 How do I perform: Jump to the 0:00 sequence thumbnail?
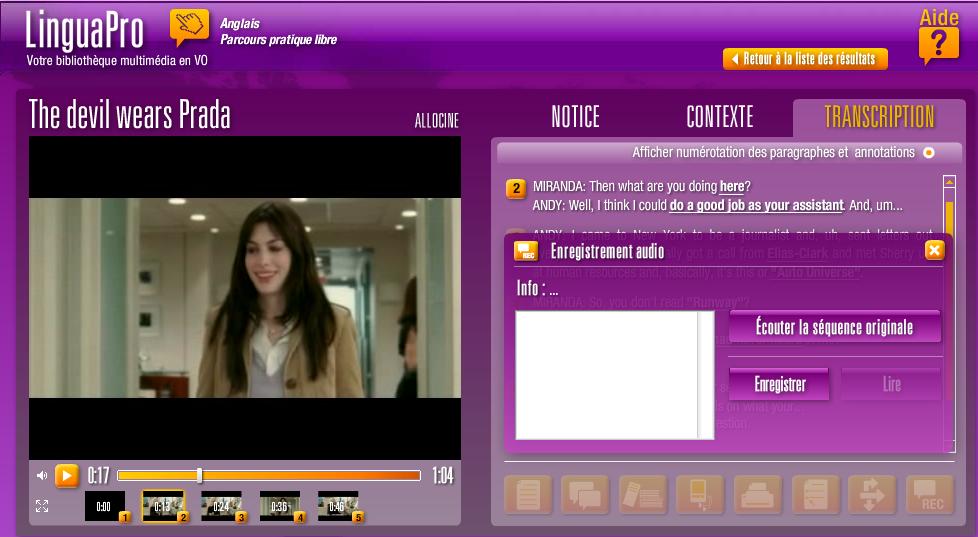(105, 506)
